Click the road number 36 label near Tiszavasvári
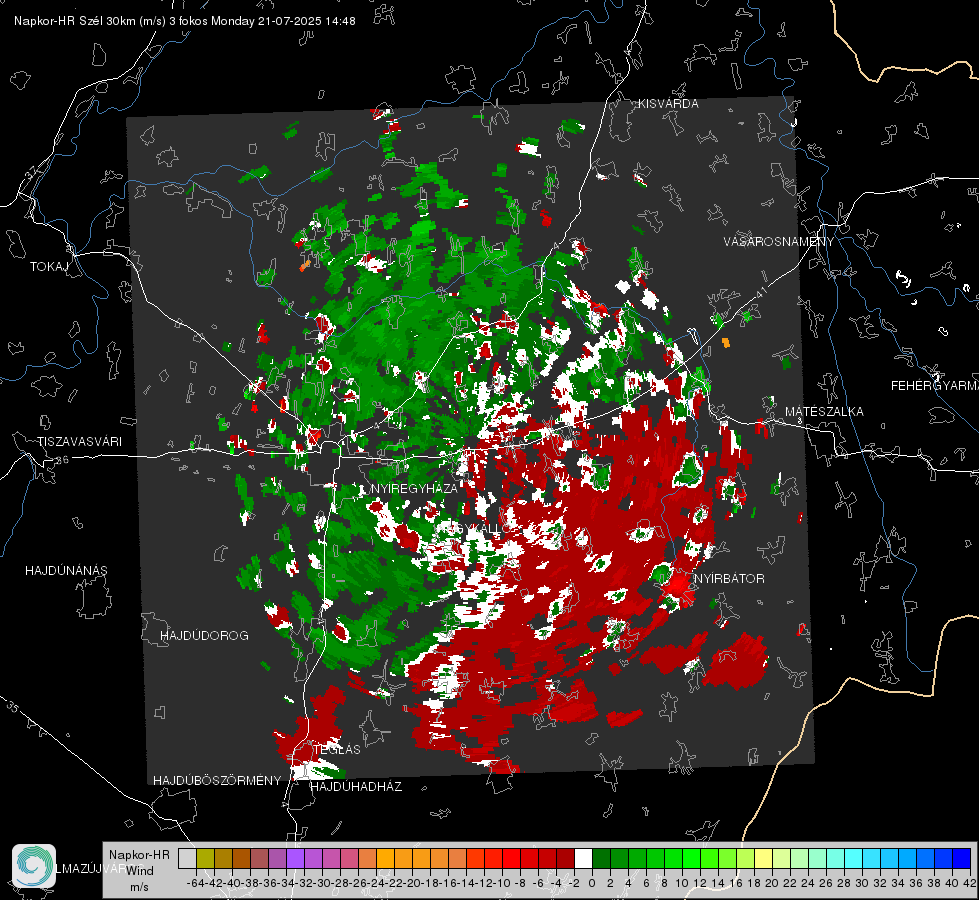Image resolution: width=979 pixels, height=900 pixels. 62,460
